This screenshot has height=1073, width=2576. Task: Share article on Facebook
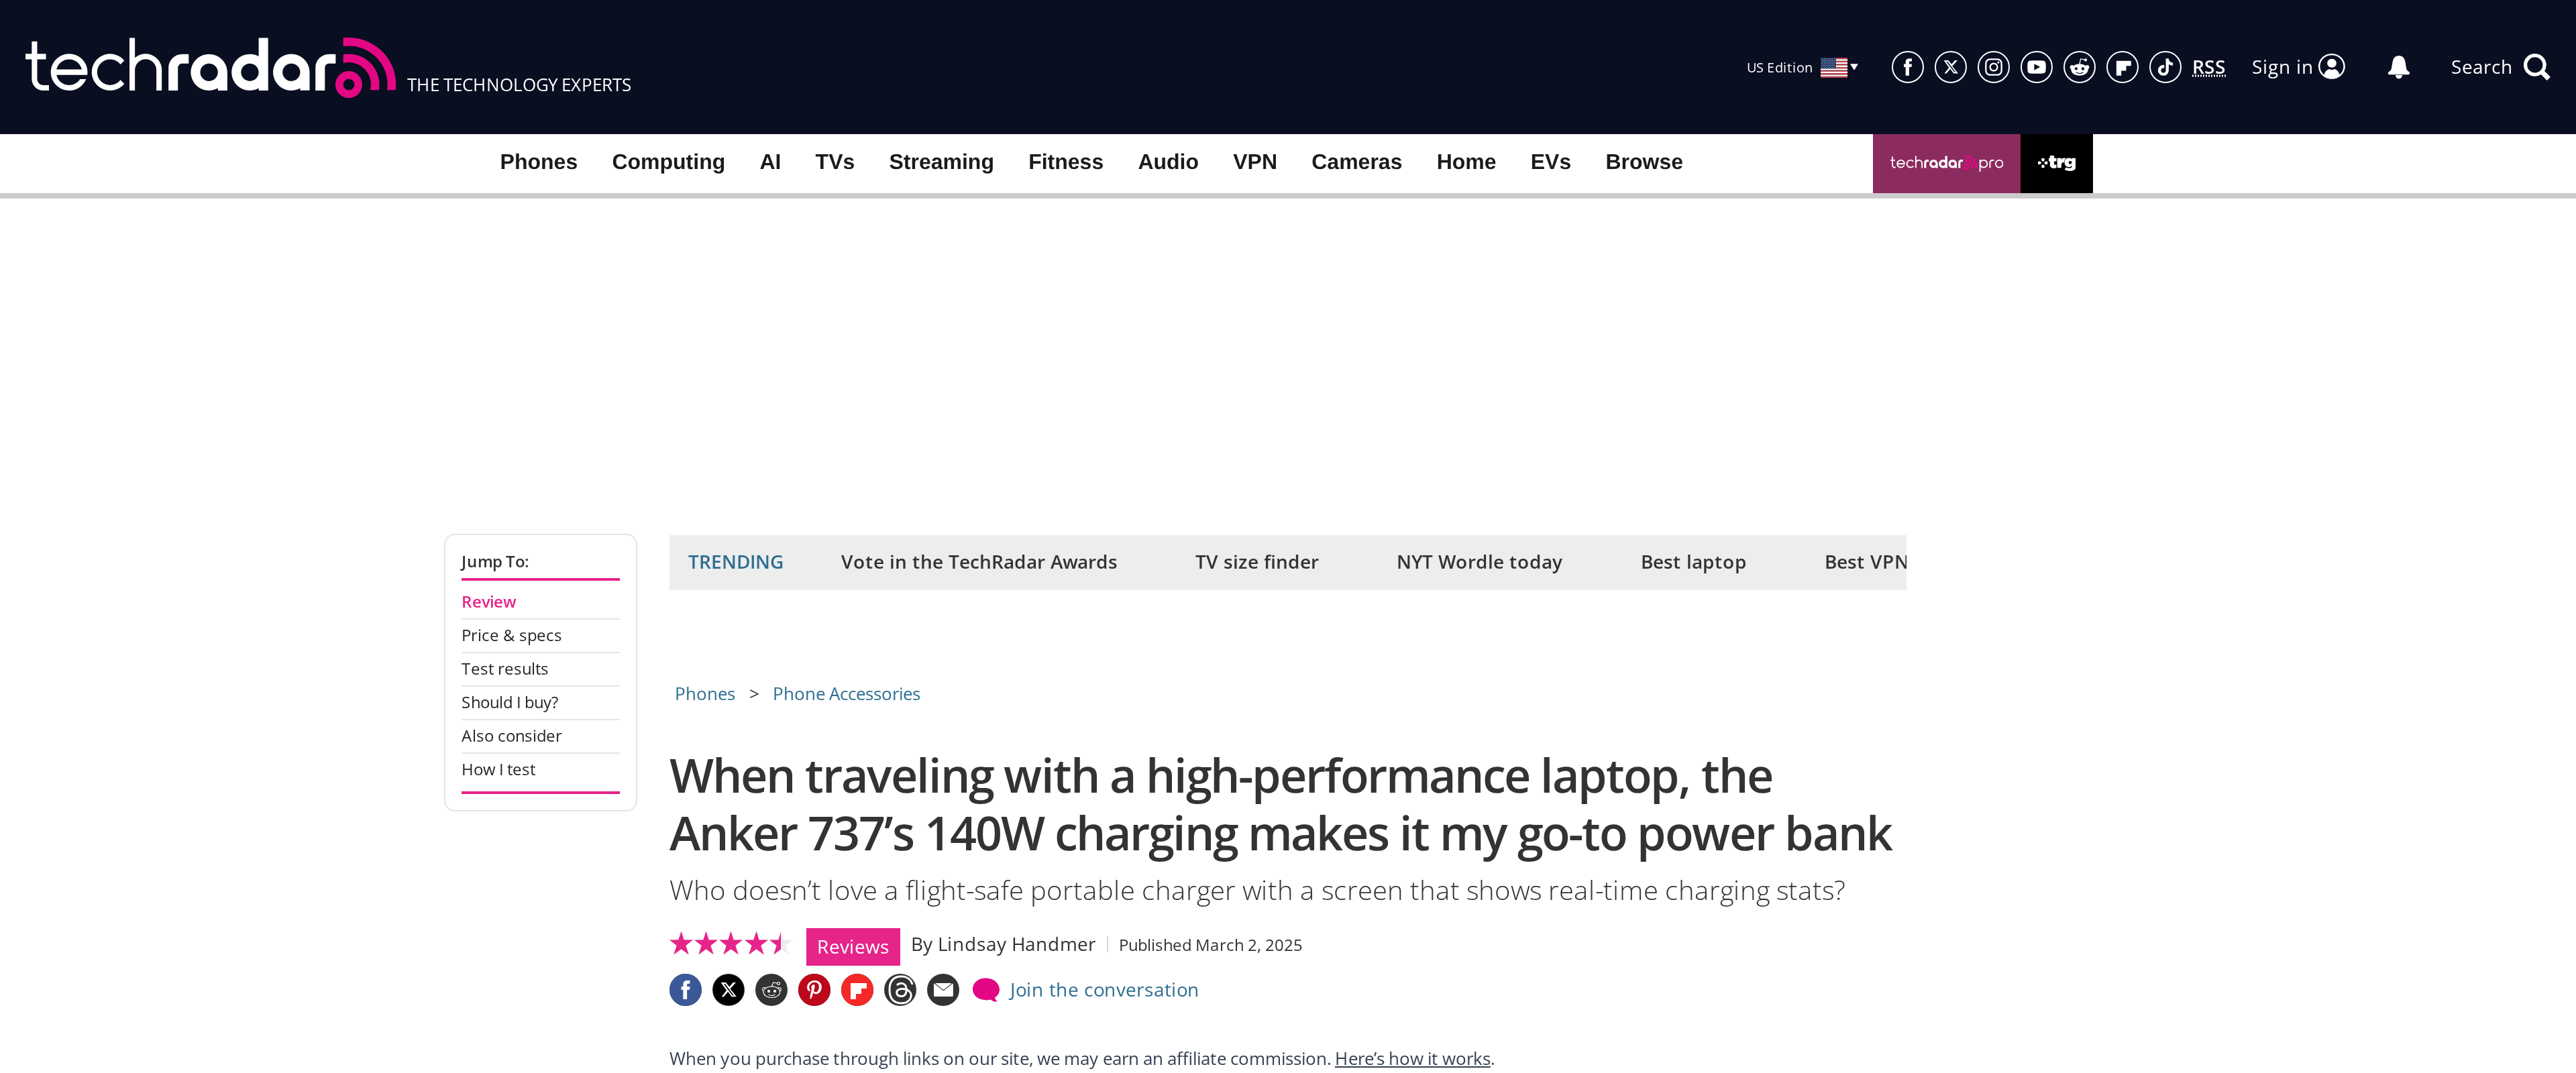(685, 990)
